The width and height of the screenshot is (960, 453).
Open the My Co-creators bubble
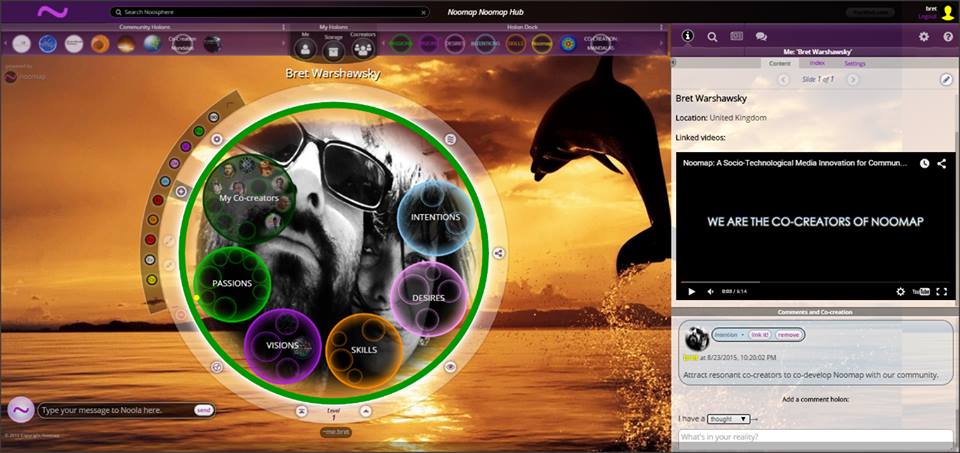249,199
